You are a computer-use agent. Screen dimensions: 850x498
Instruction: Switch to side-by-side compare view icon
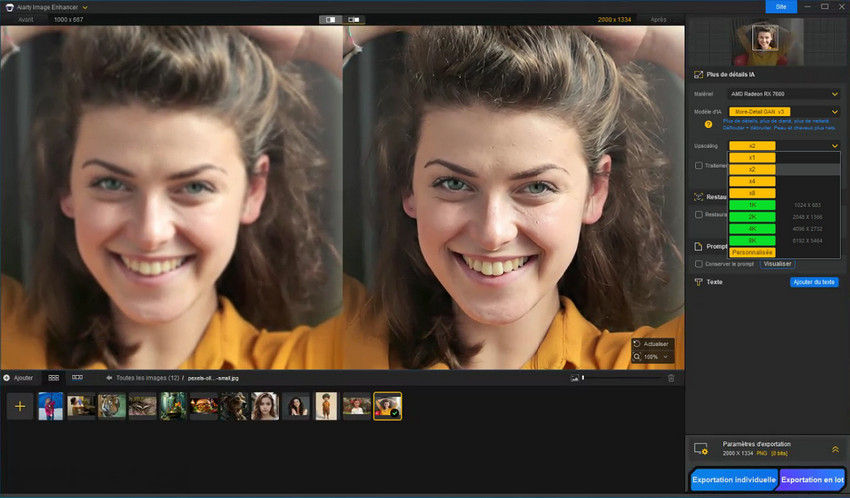354,19
